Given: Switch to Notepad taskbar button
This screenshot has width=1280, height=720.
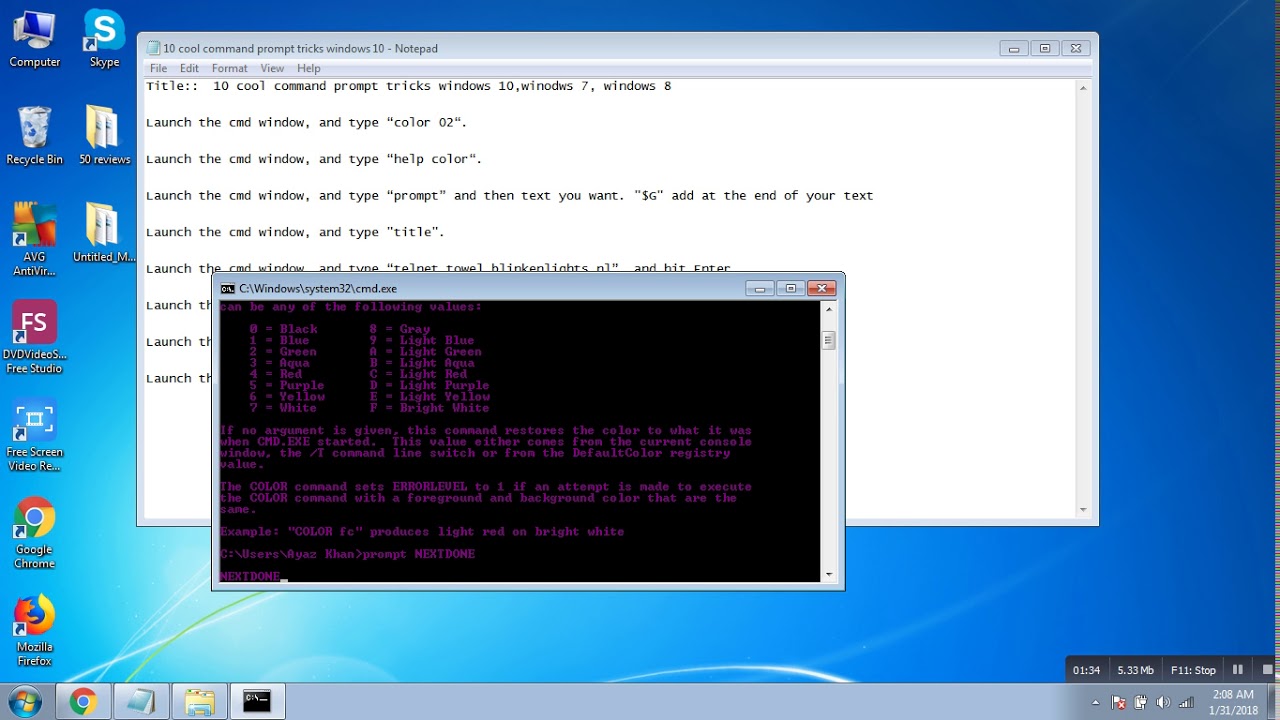Looking at the screenshot, I should click(x=141, y=701).
